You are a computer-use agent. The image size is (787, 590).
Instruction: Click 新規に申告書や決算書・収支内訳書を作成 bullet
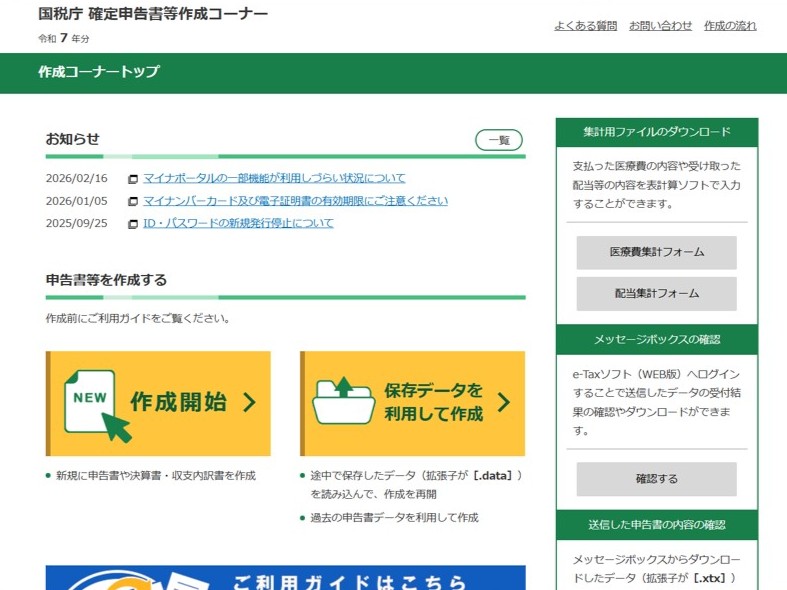(156, 476)
